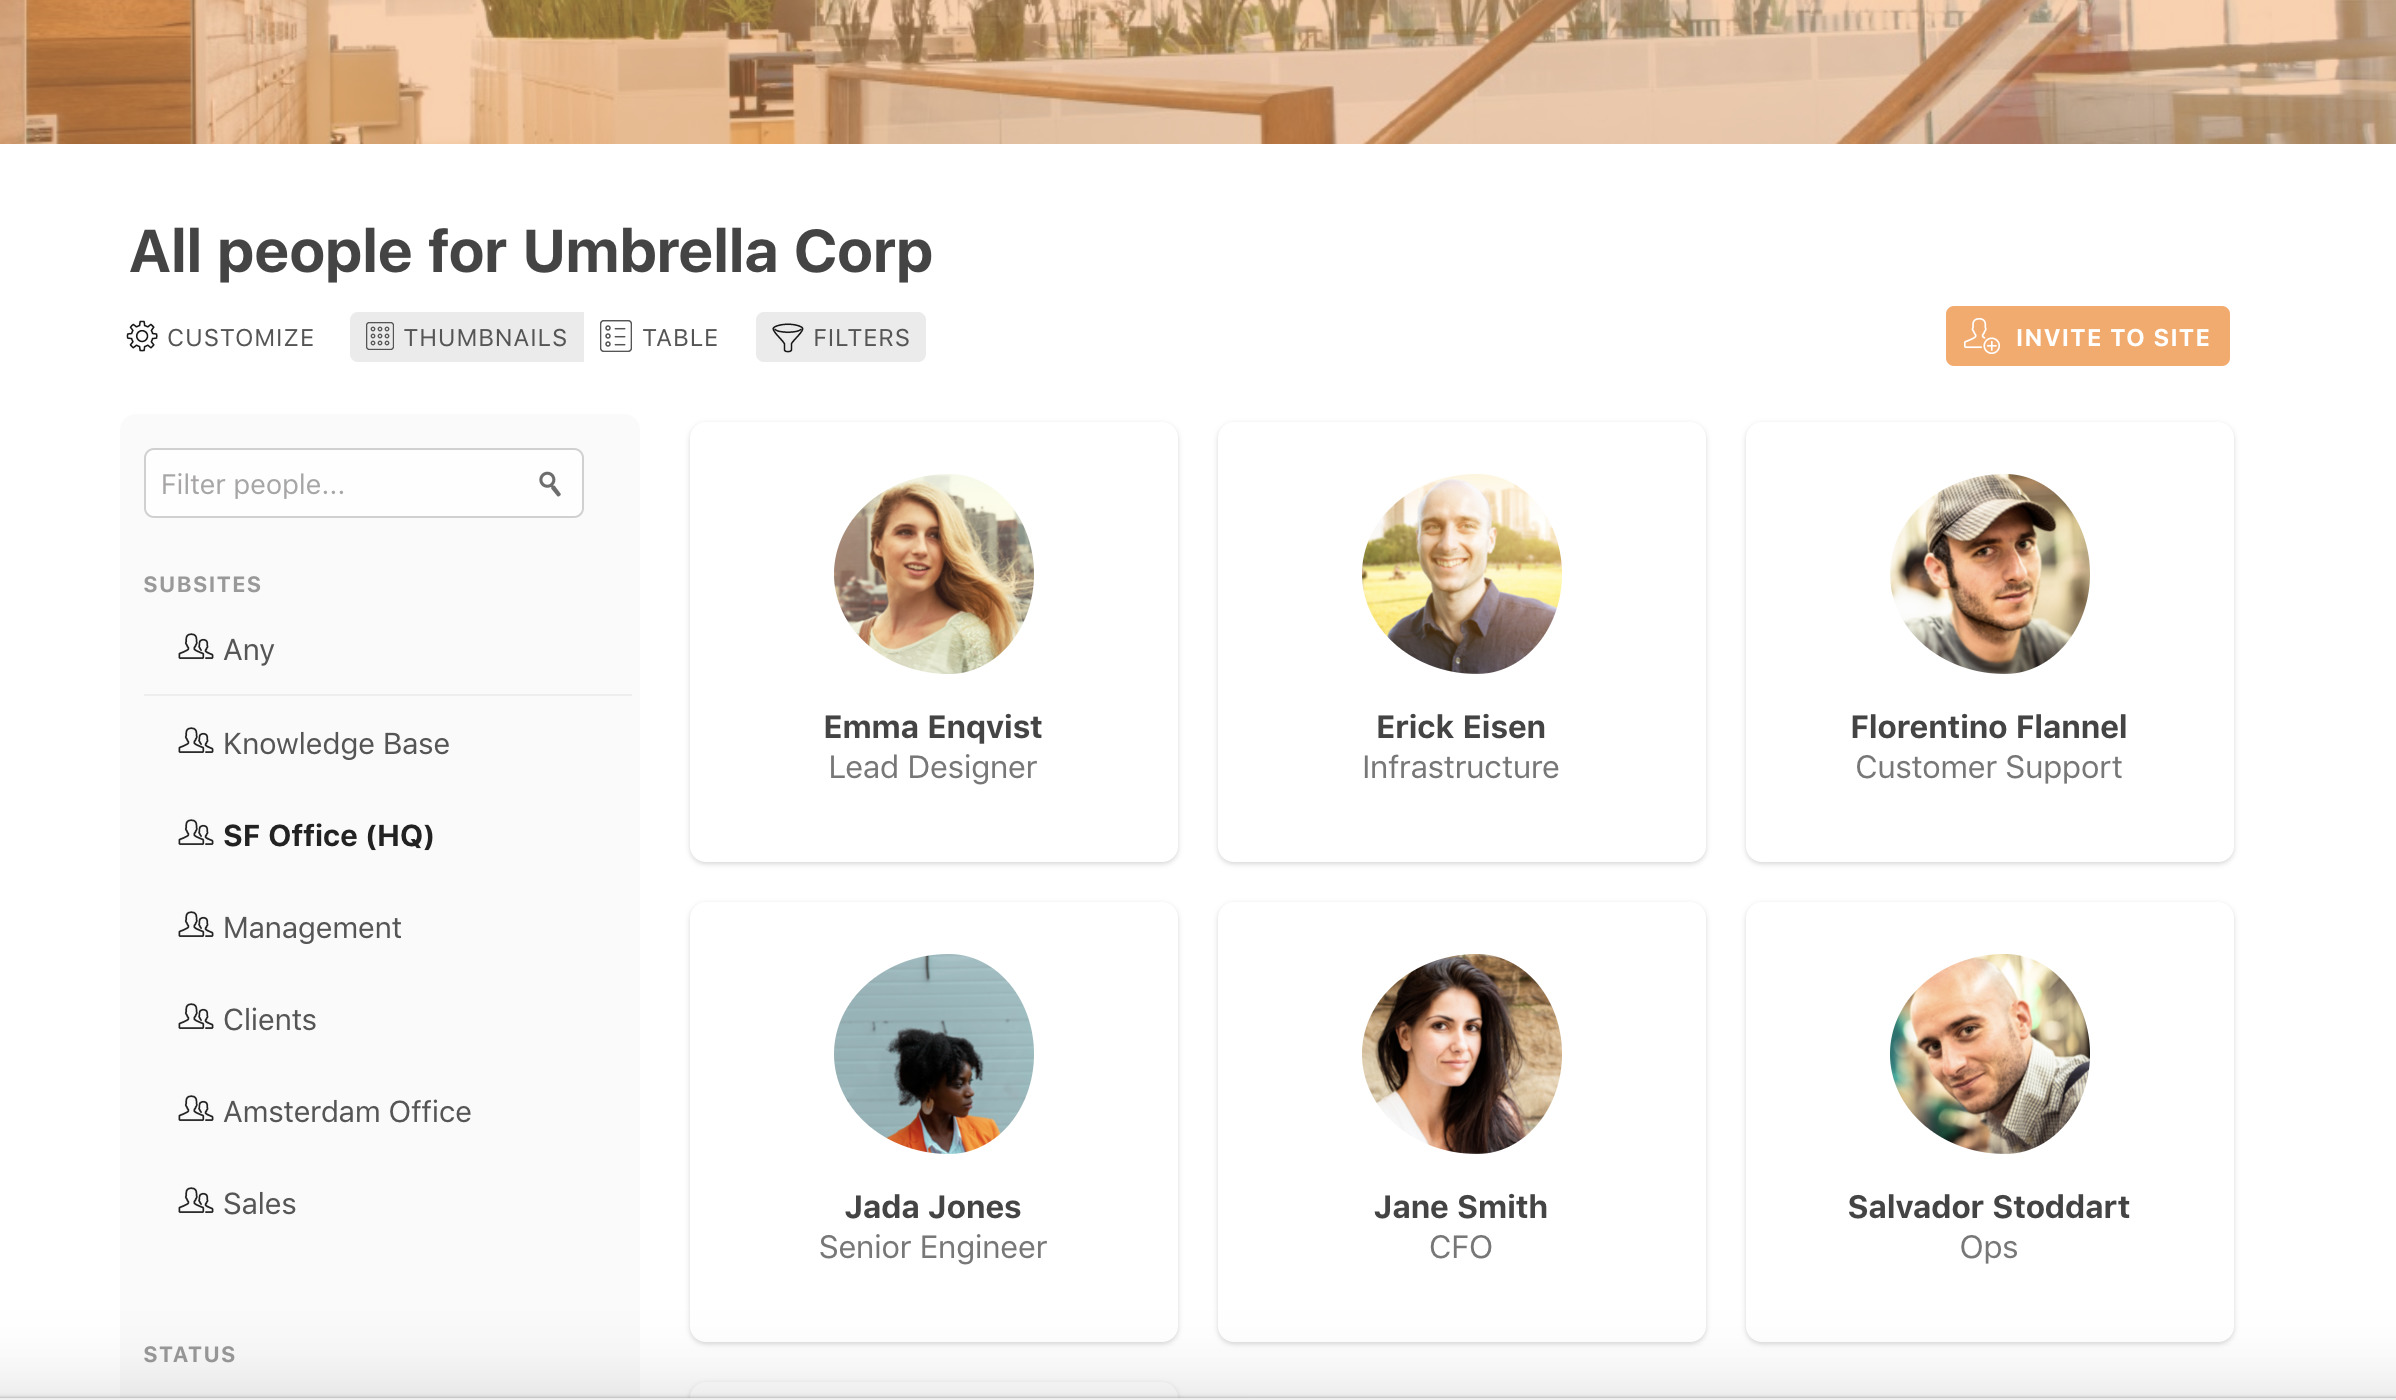
Task: Click the SF Office HQ subsite icon
Action: click(195, 833)
